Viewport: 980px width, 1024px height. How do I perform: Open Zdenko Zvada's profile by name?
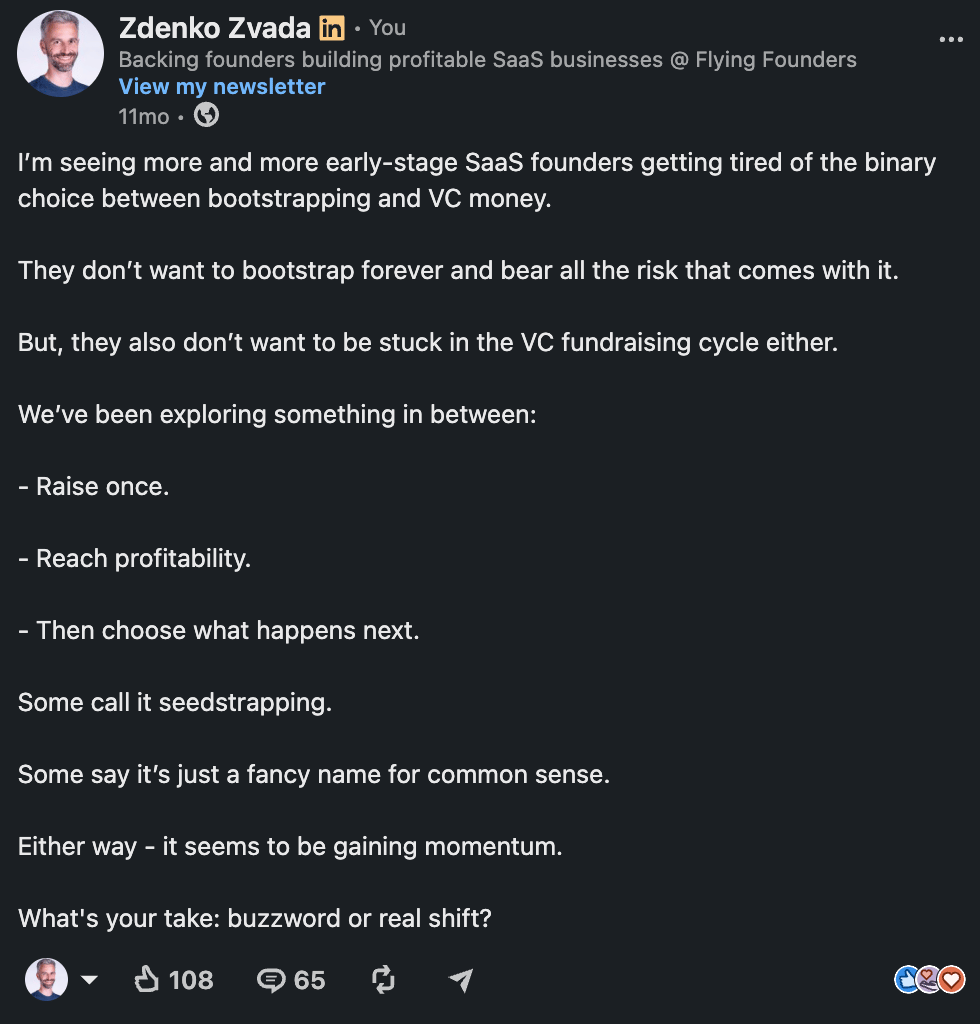[215, 28]
